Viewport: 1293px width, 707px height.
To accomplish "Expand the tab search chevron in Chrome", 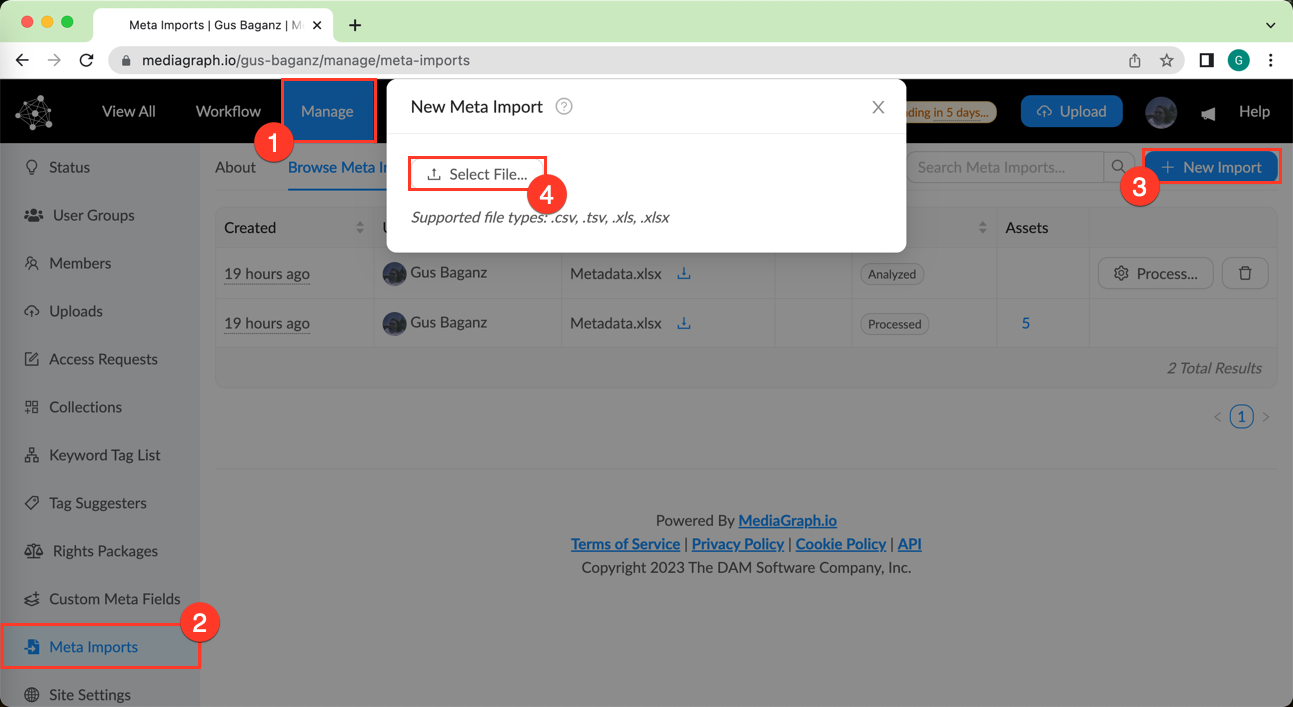I will point(1270,25).
